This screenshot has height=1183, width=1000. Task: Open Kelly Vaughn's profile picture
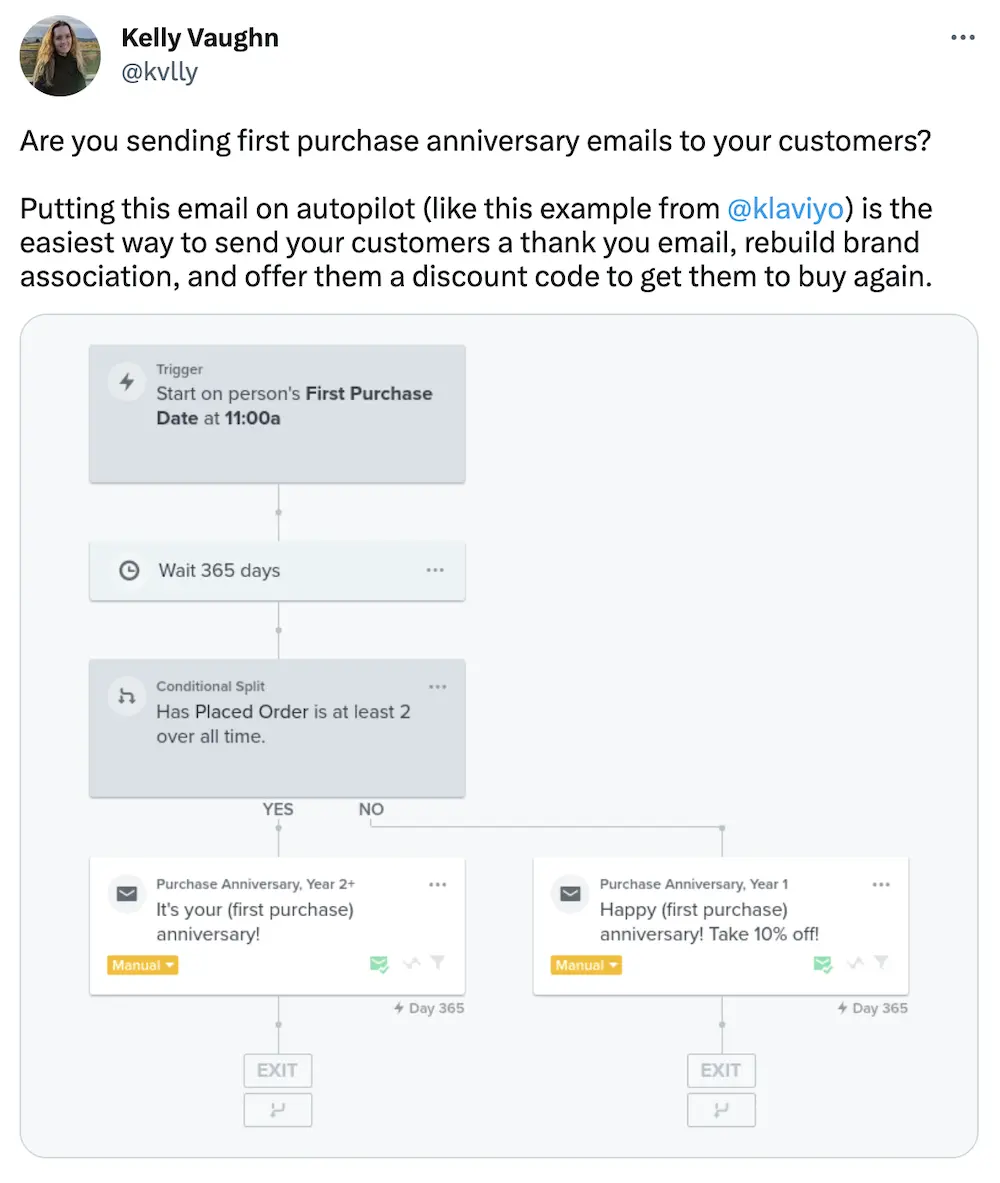pyautogui.click(x=60, y=56)
